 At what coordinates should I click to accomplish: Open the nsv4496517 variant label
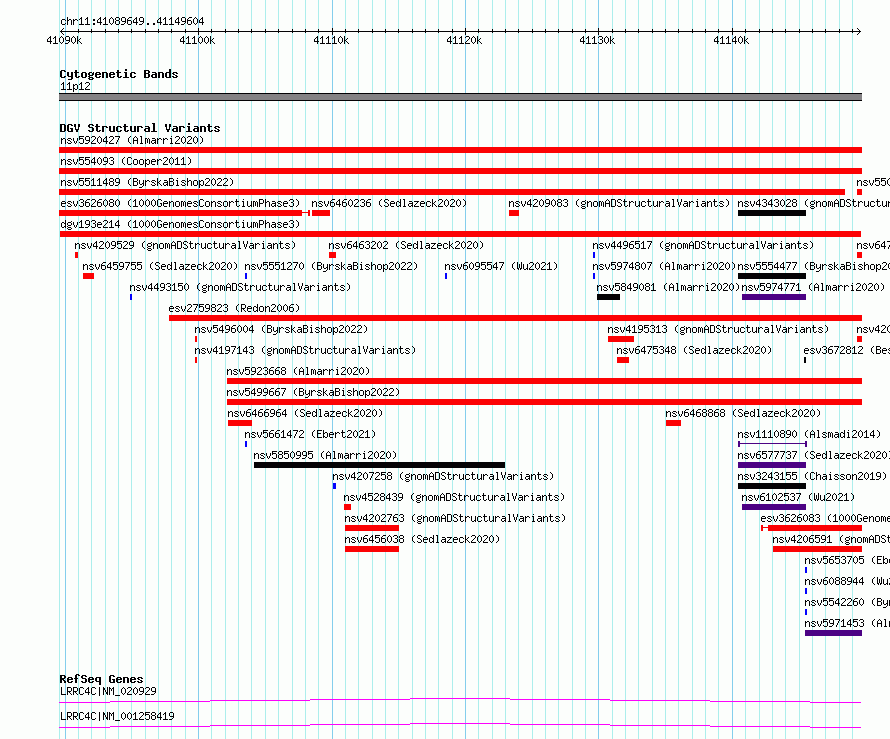(703, 245)
